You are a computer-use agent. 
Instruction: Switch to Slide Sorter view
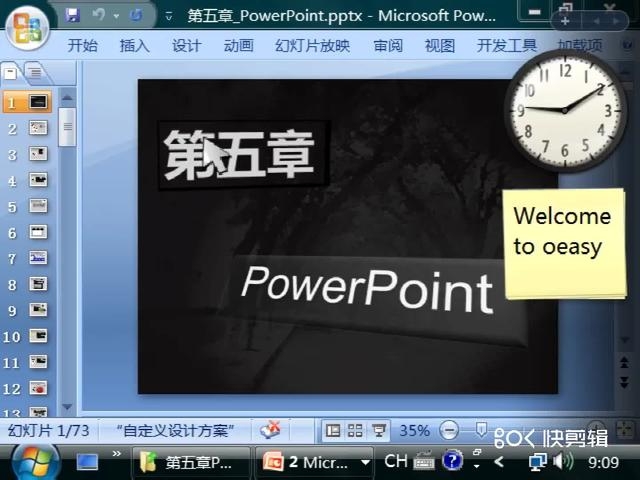[355, 431]
